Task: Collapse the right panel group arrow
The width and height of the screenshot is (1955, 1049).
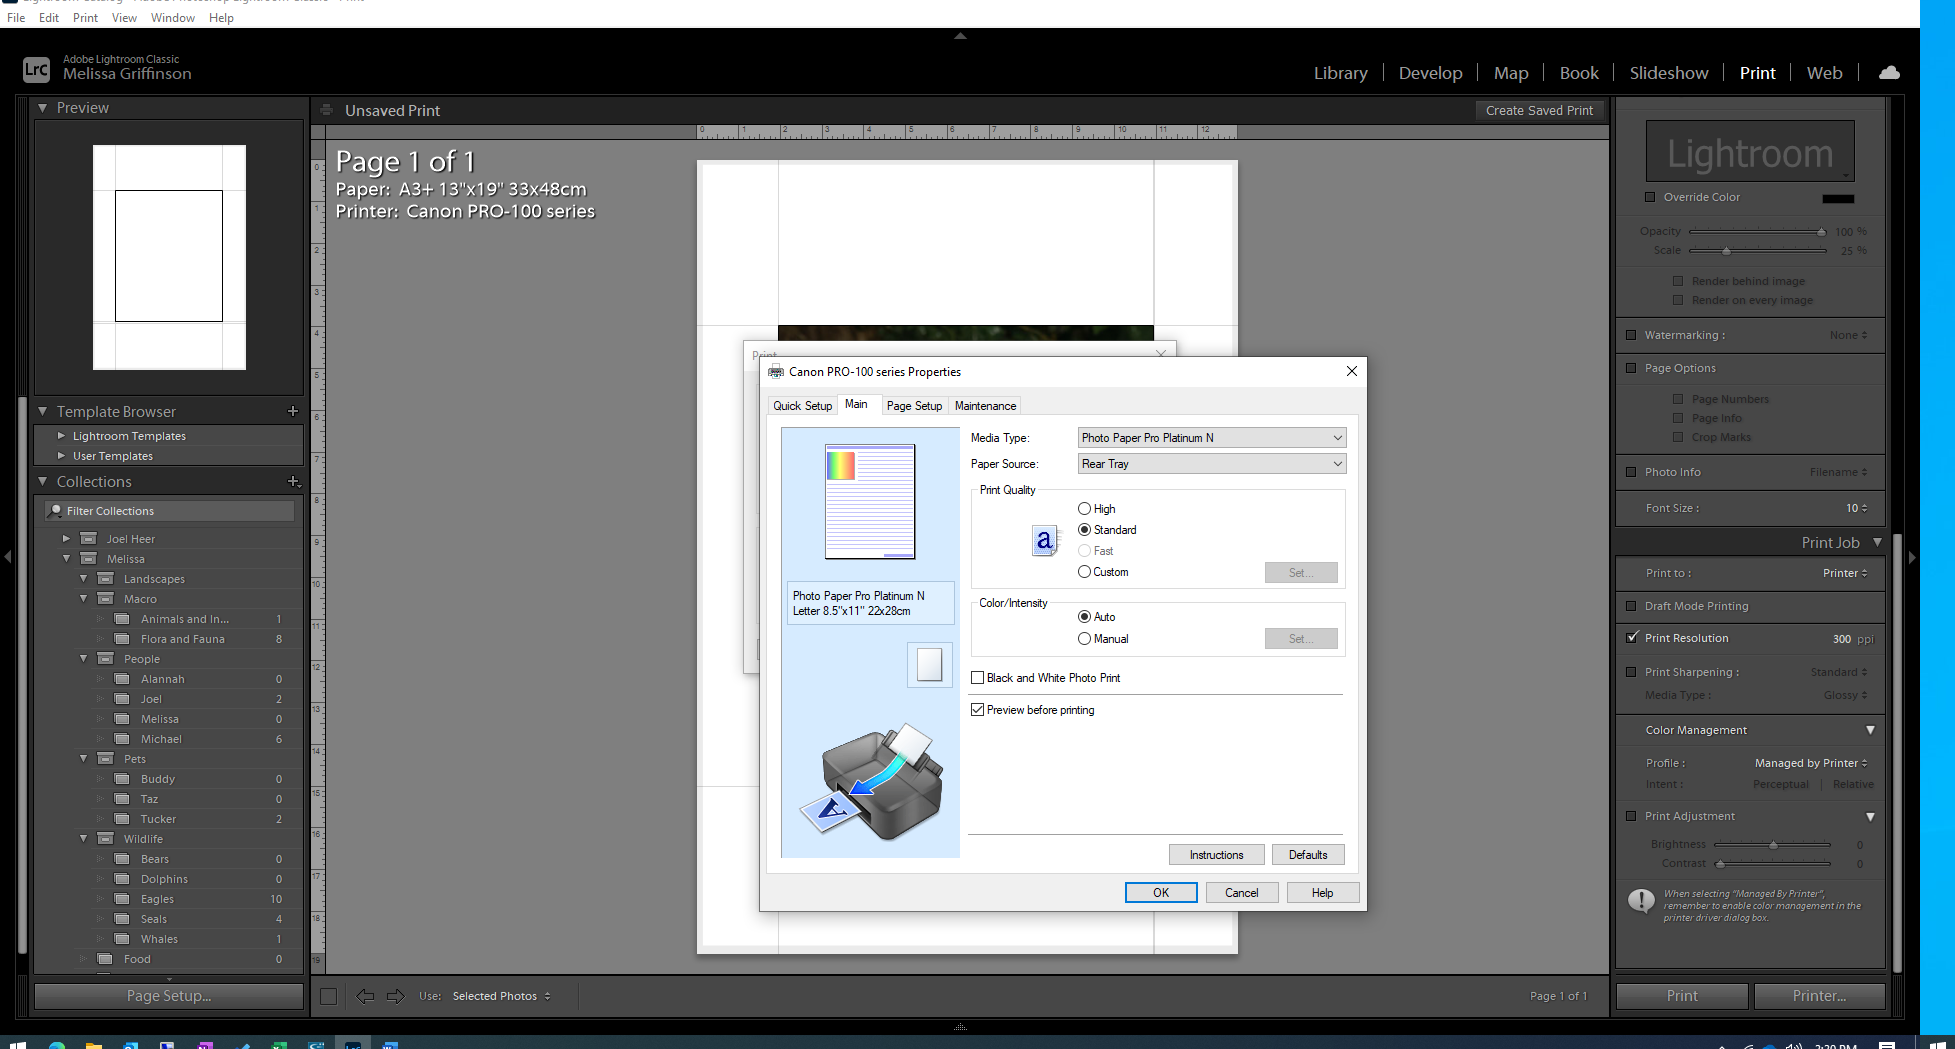Action: point(1912,557)
